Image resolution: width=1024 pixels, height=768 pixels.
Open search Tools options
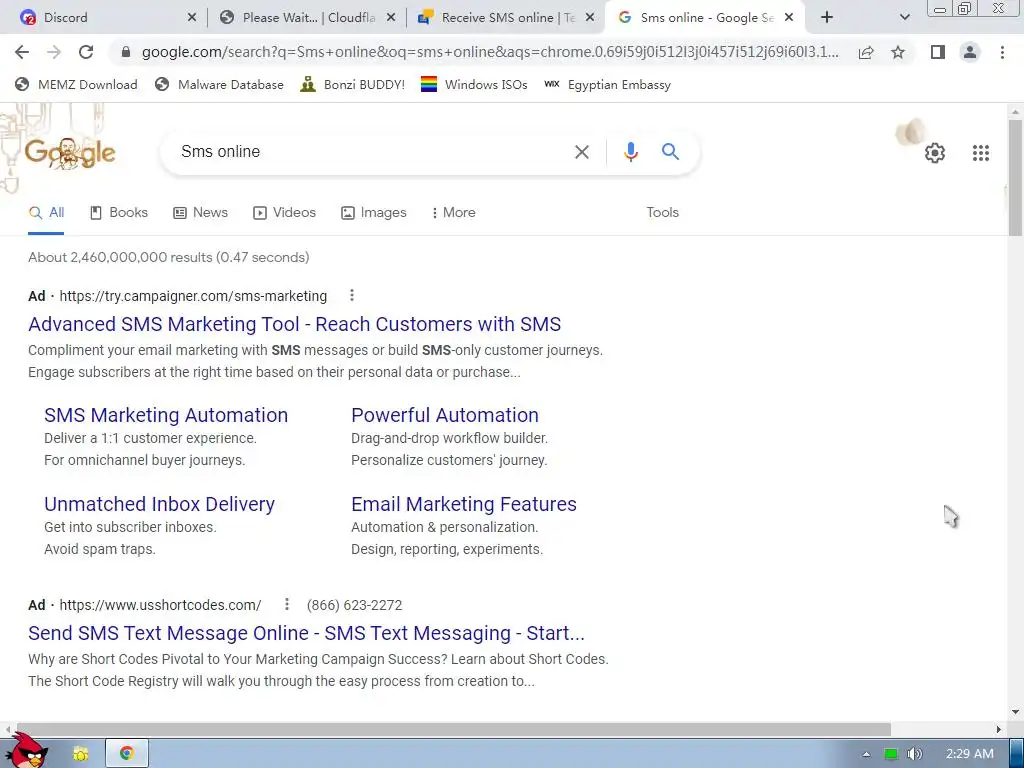pos(662,213)
